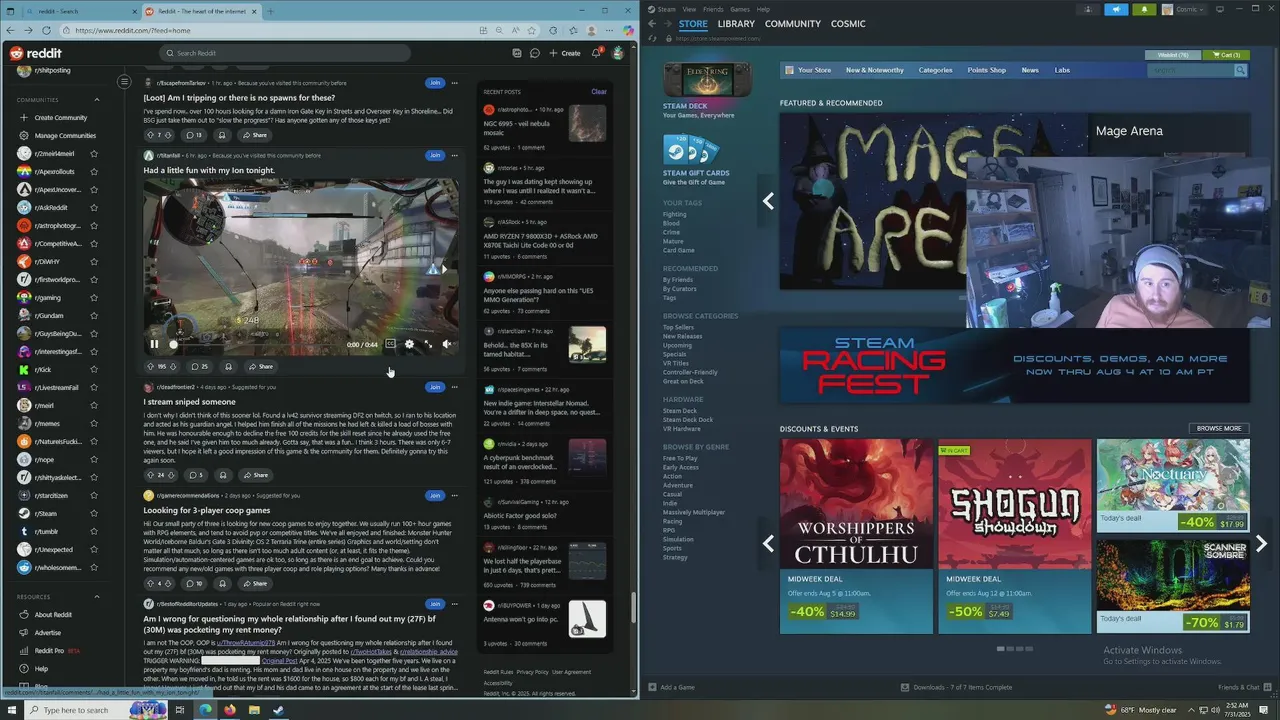The image size is (1280, 720).
Task: Open overflow menu on BestofRedditorUpdates post
Action: (x=454, y=604)
